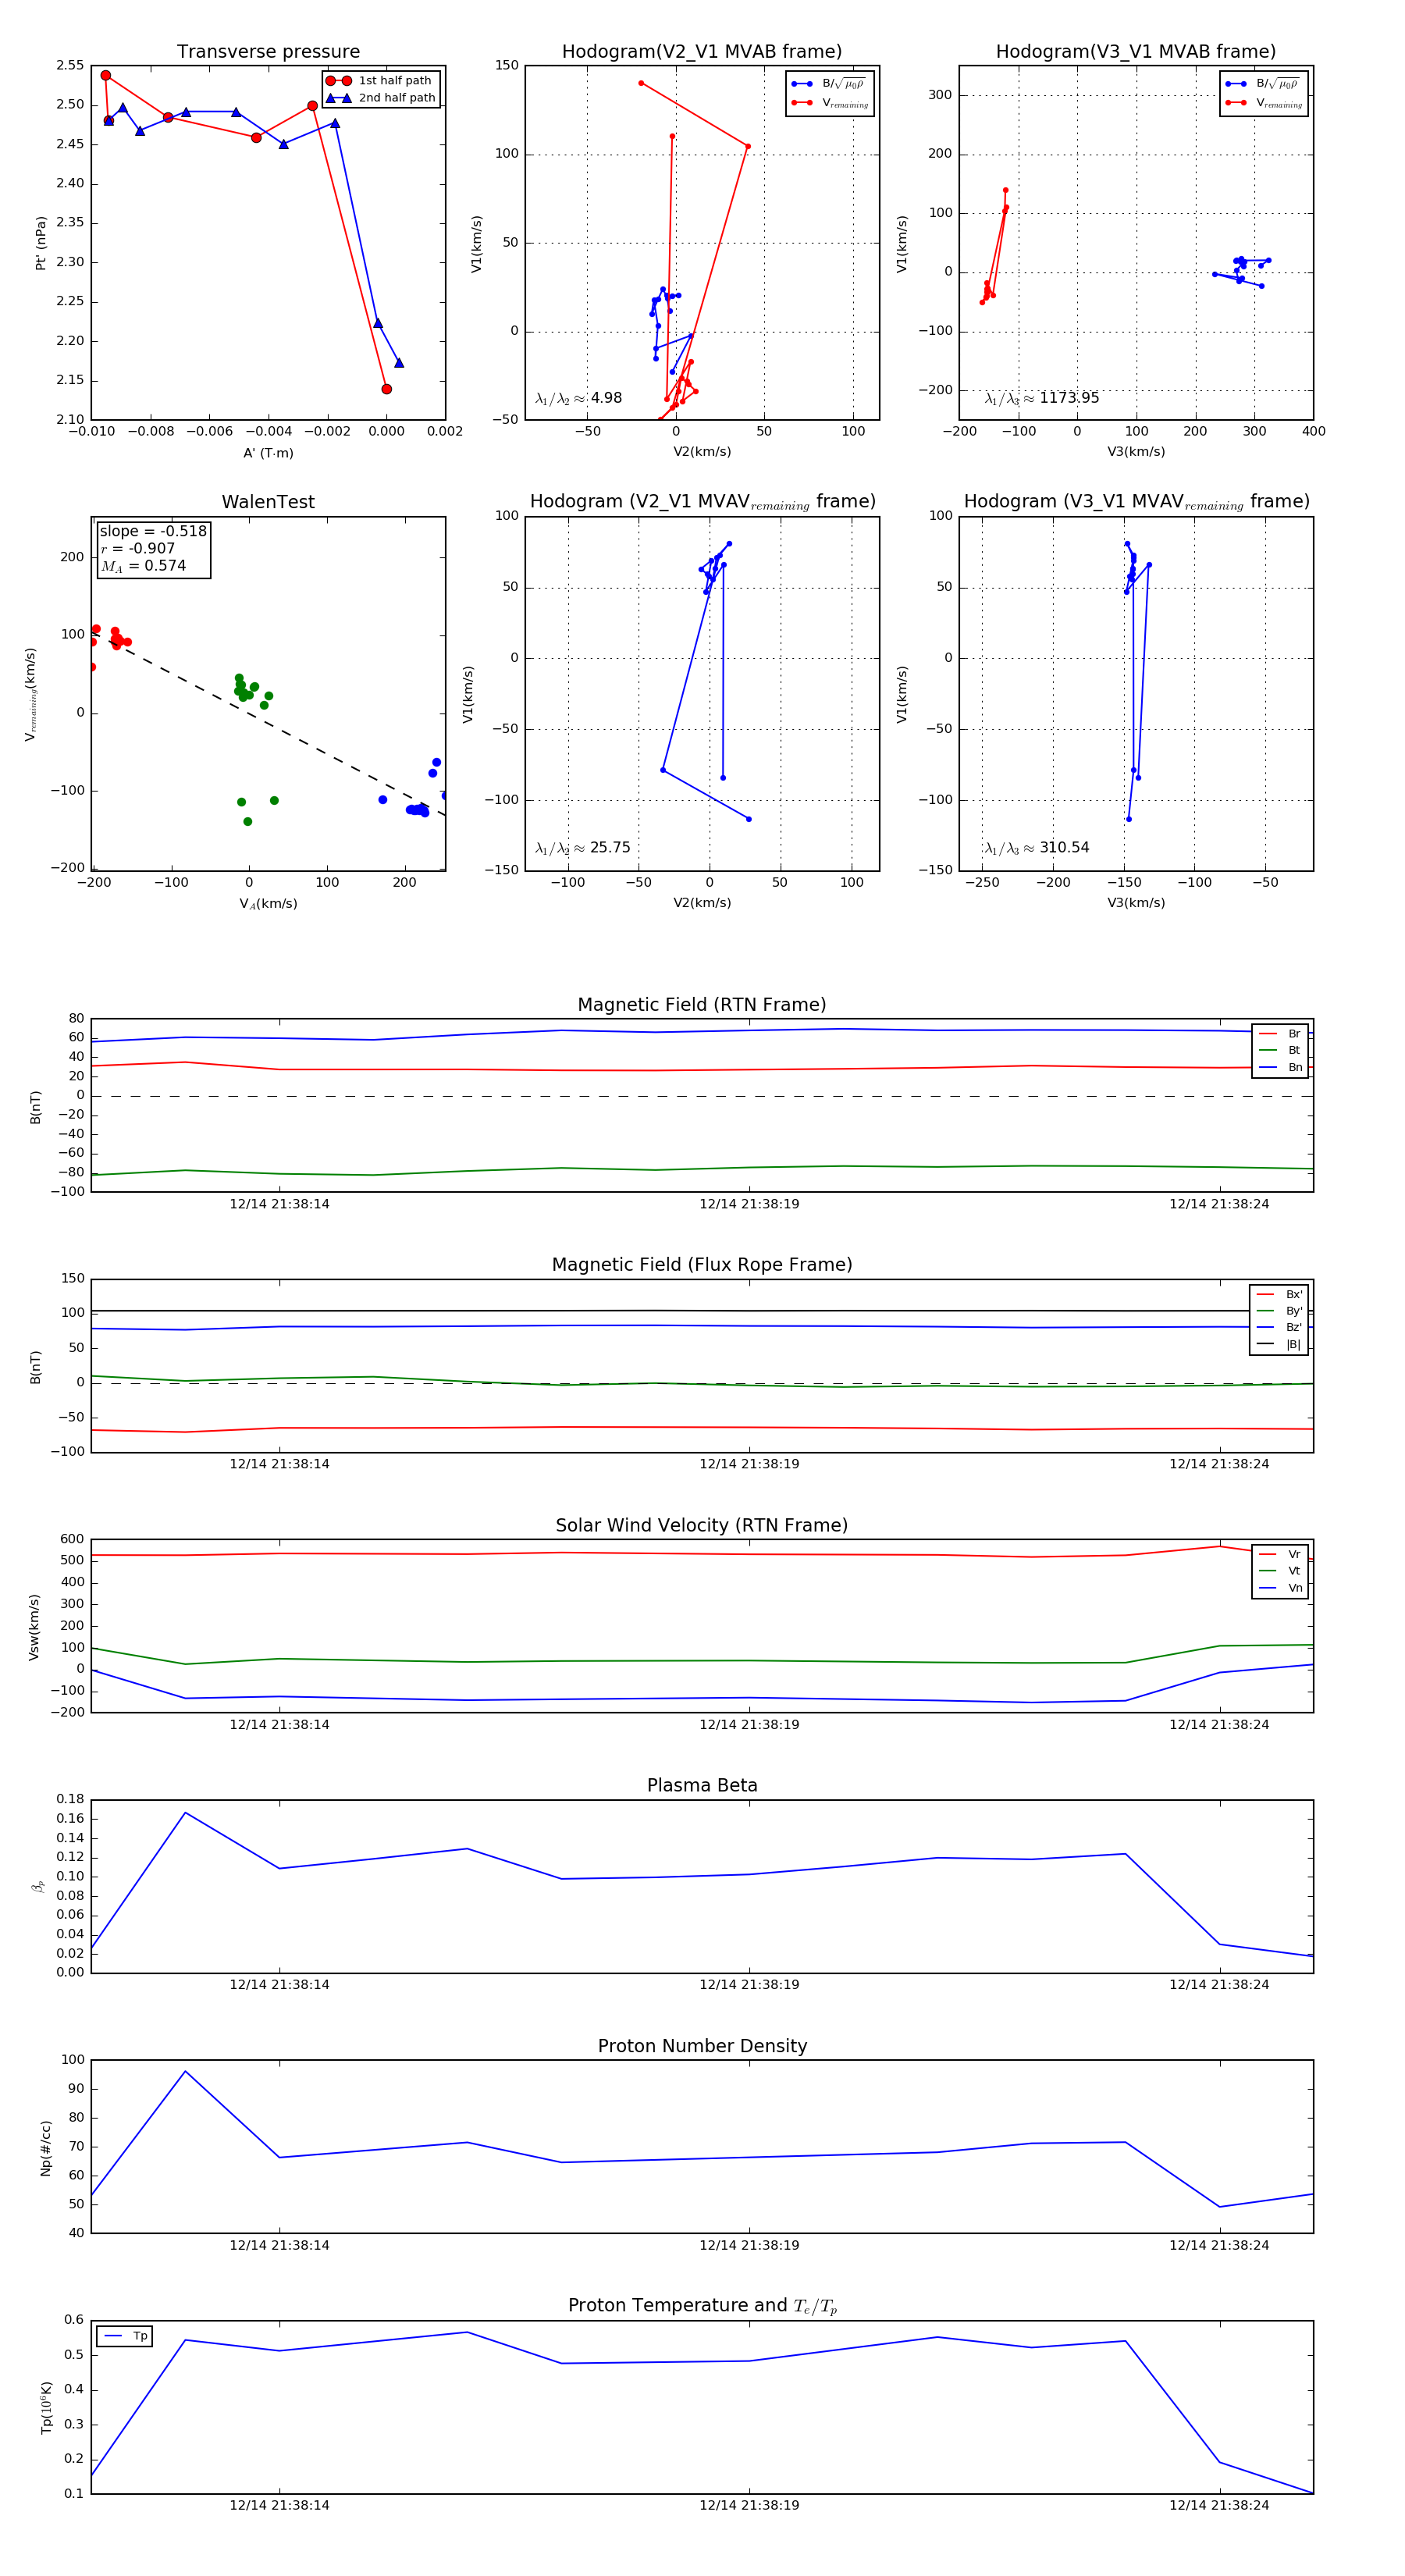Click the 'slope = -0.518' text
Viewport: 1405px width, 2576px height.
pyautogui.click(x=153, y=531)
